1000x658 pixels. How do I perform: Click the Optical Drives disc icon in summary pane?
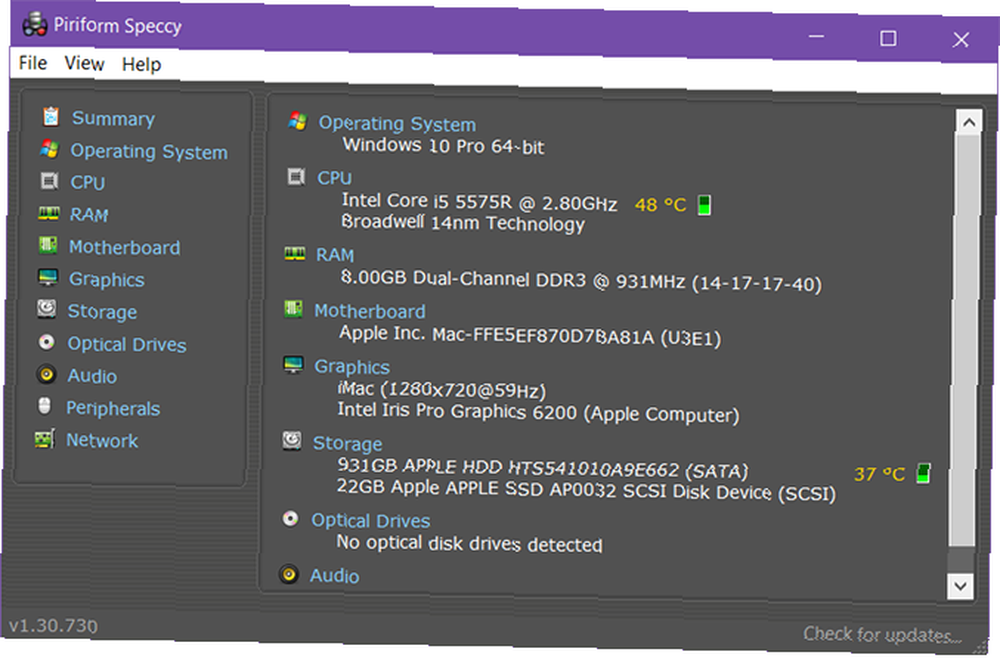pyautogui.click(x=290, y=519)
